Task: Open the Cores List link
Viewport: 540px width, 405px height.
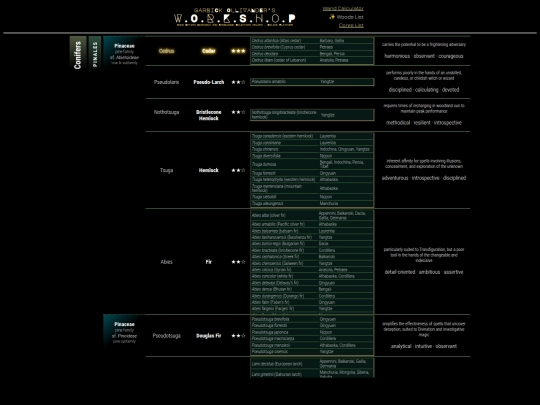Action: (351, 25)
